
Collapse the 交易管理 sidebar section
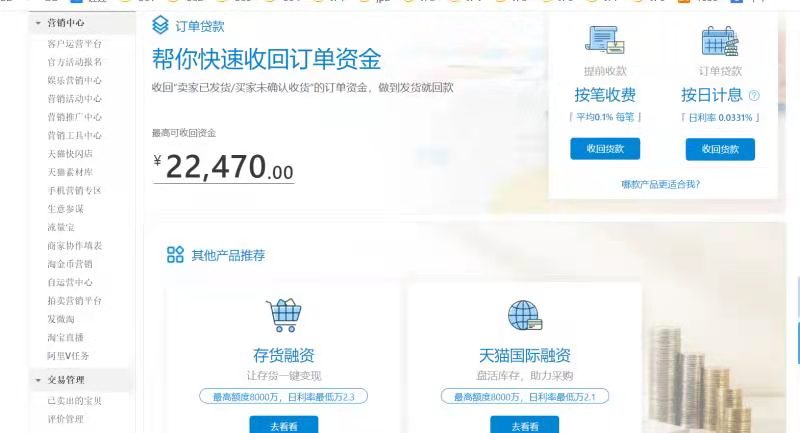[38, 380]
